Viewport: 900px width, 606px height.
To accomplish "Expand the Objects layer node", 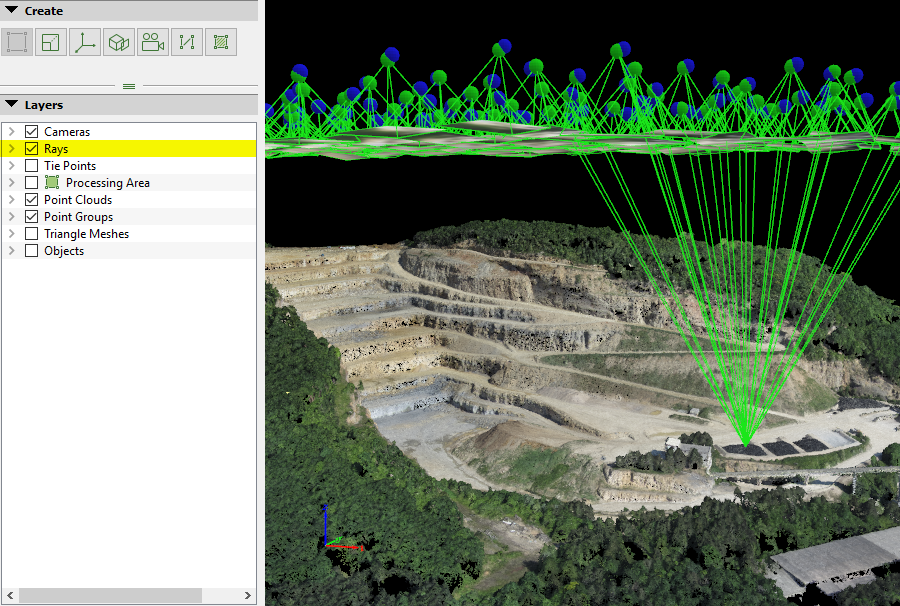I will pyautogui.click(x=11, y=251).
